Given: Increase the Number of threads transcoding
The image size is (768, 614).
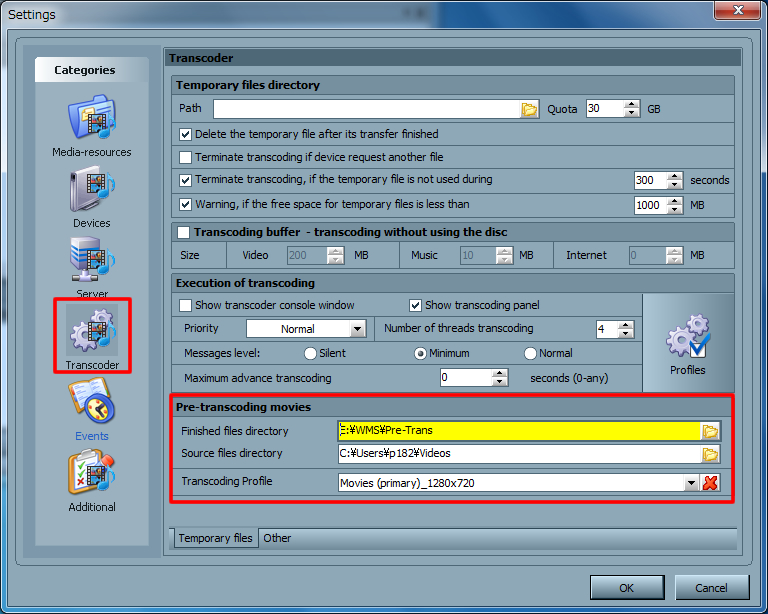Looking at the screenshot, I should pyautogui.click(x=626, y=324).
